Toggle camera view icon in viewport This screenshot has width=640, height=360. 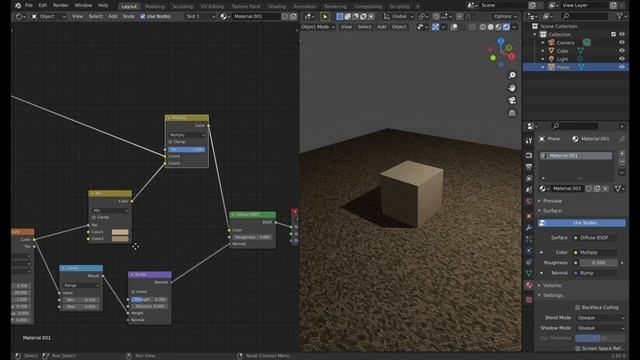[x=512, y=100]
